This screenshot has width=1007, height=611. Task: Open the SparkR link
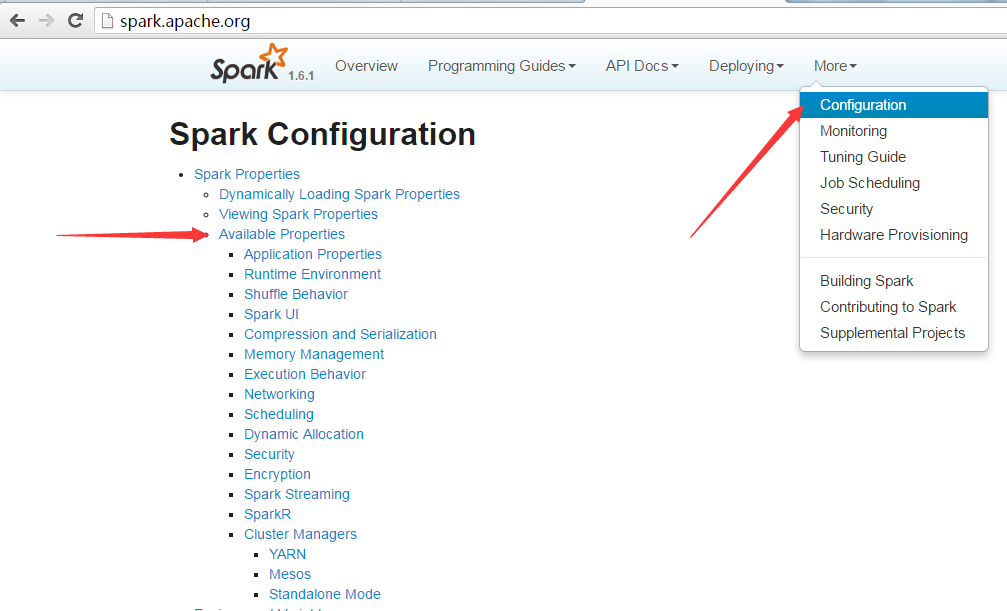tap(267, 514)
